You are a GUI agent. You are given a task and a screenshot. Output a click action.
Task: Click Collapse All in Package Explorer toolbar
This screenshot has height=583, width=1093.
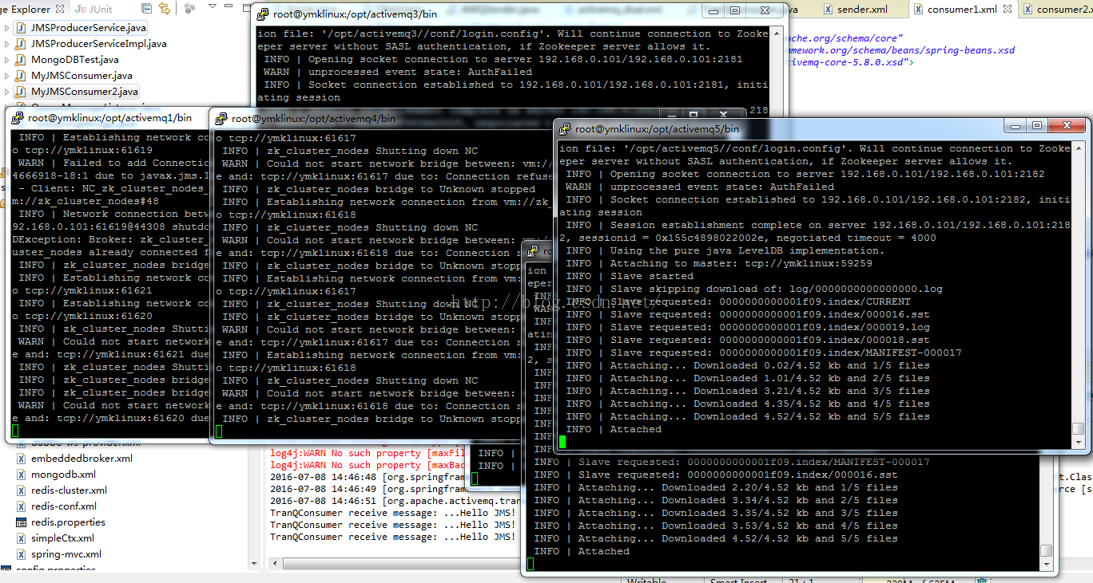click(x=146, y=8)
